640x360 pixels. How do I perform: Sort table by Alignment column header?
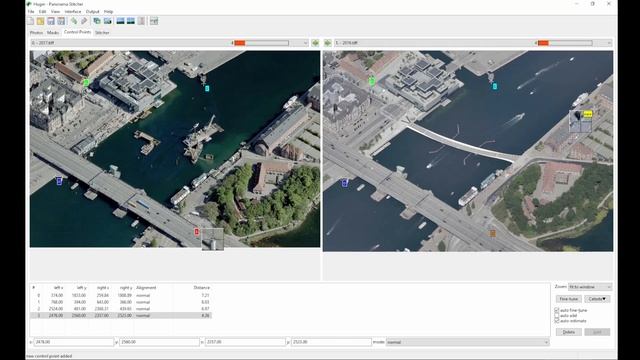coord(146,288)
